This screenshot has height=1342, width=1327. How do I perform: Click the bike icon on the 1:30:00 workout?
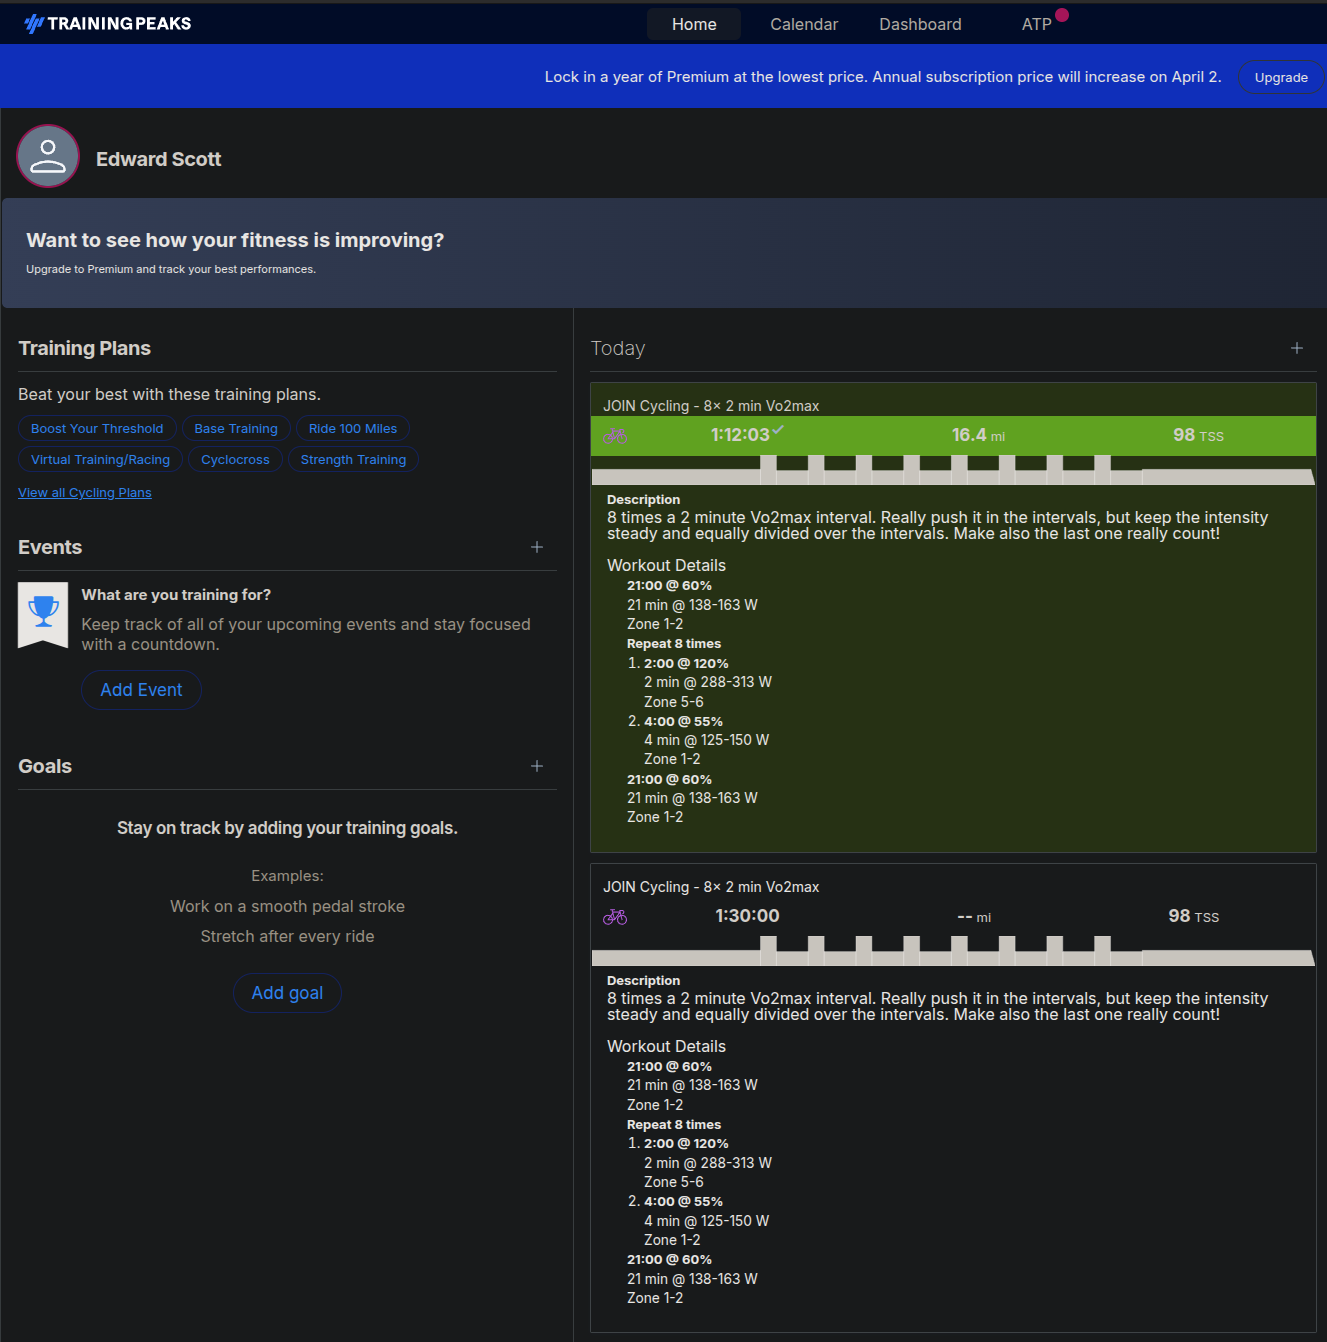(x=615, y=917)
